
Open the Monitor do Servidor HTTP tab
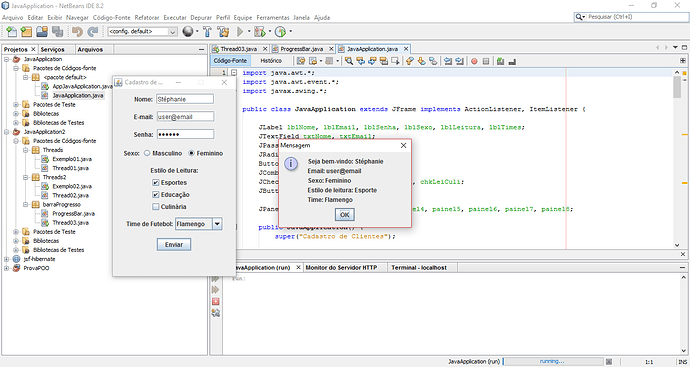pos(341,268)
